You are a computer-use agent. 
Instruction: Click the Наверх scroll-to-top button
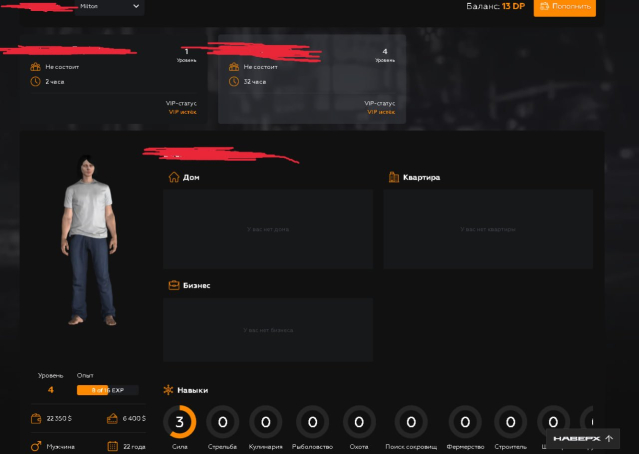[x=583, y=438]
